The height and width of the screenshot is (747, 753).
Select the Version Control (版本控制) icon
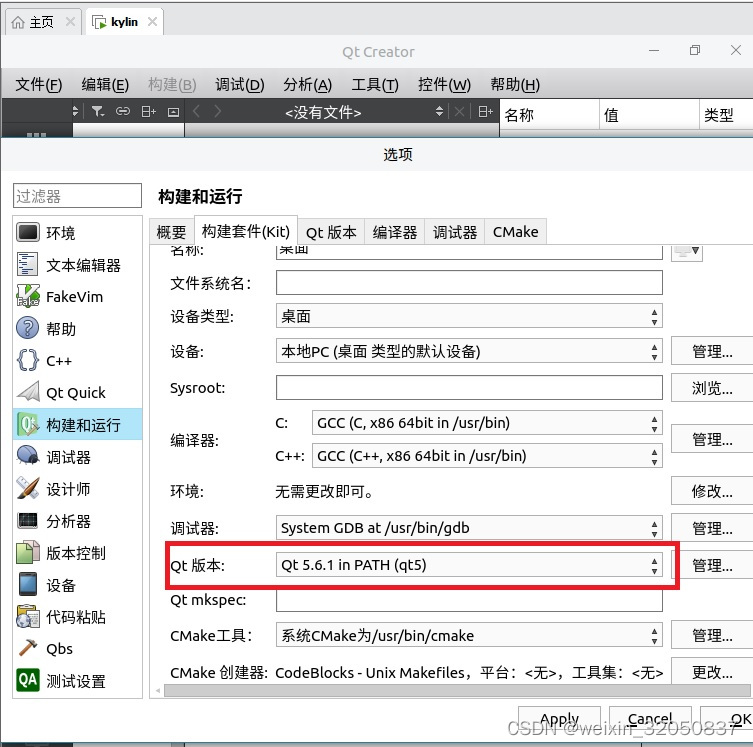[x=28, y=552]
